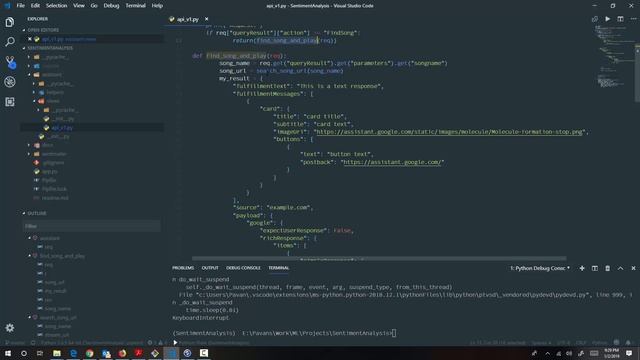Open Firefox from the taskbar
The image size is (640, 360).
pos(122,353)
